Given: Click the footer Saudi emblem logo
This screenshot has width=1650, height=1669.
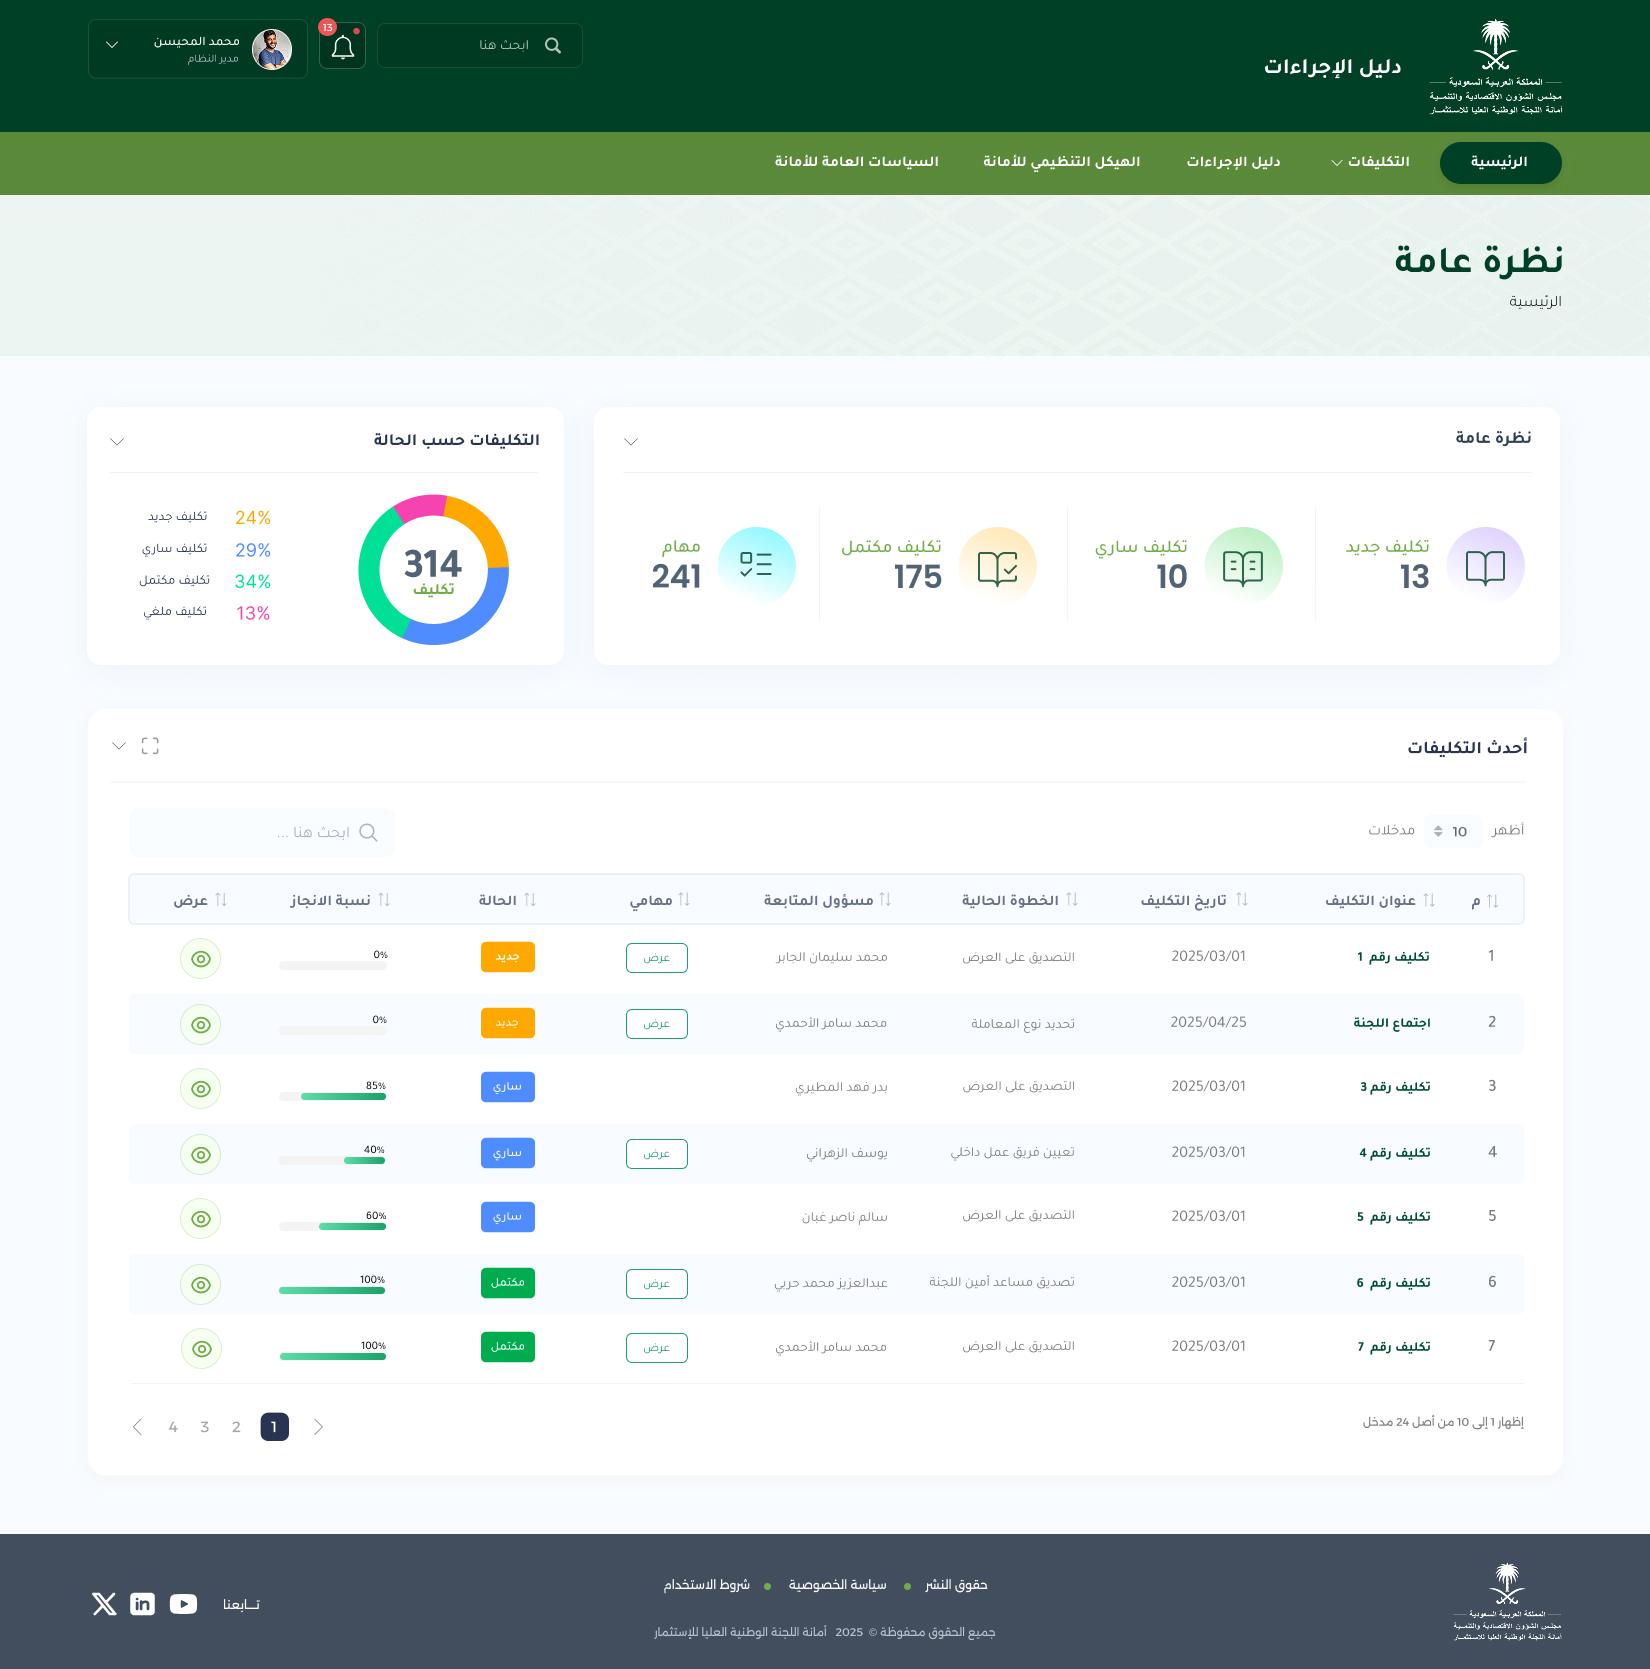Looking at the screenshot, I should 1507,1602.
